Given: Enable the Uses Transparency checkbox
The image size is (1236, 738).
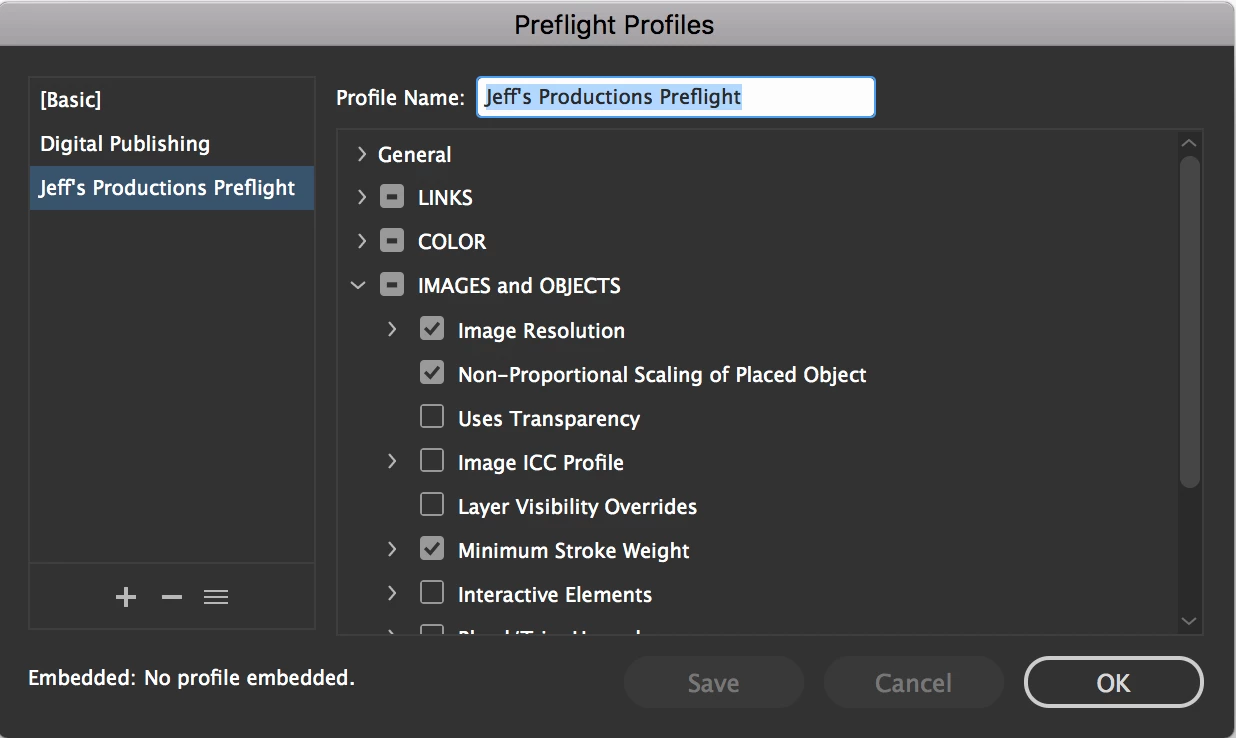Looking at the screenshot, I should point(432,417).
